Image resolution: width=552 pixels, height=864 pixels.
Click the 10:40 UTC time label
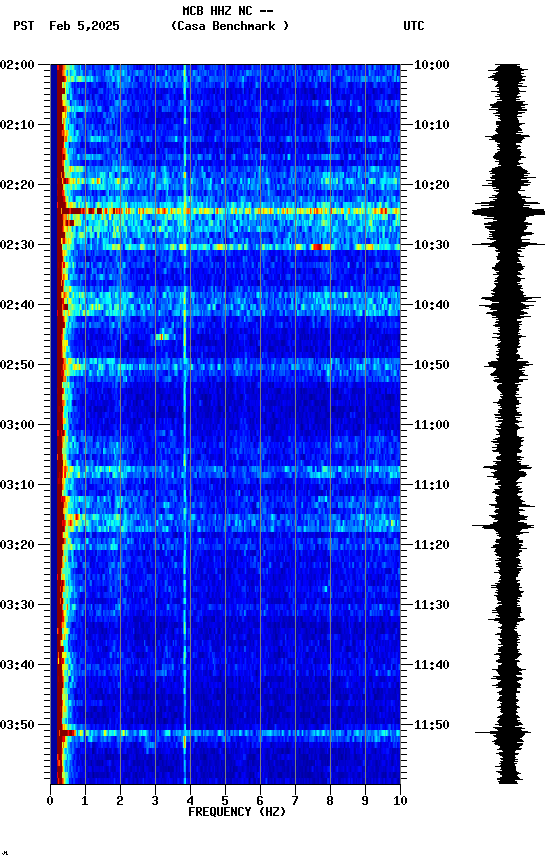[432, 305]
